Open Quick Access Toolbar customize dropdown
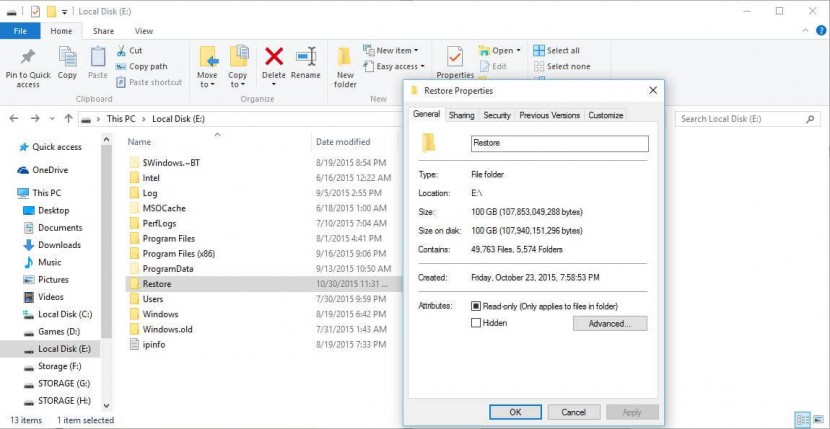 click(x=65, y=11)
